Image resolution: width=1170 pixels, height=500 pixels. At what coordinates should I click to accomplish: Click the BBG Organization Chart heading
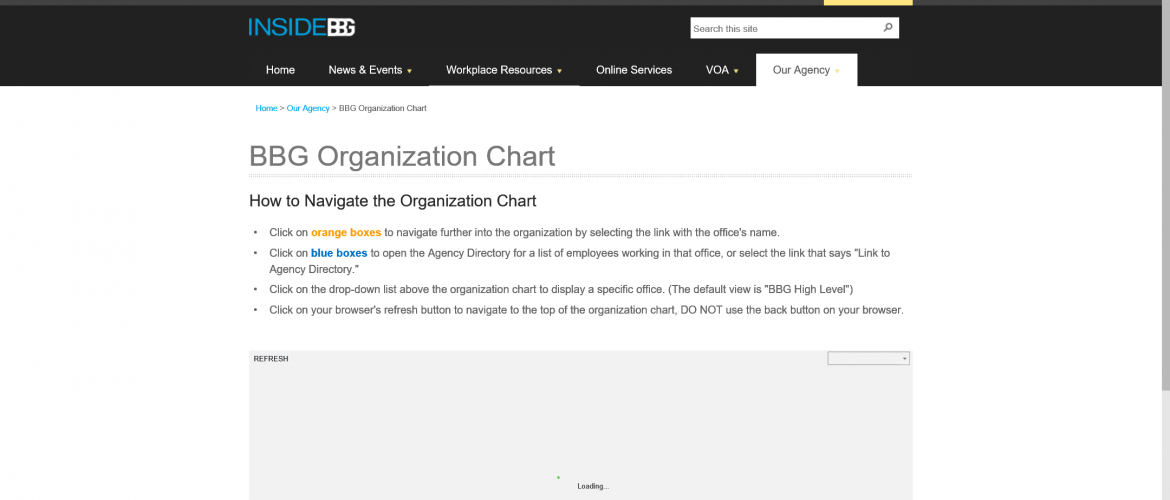402,157
